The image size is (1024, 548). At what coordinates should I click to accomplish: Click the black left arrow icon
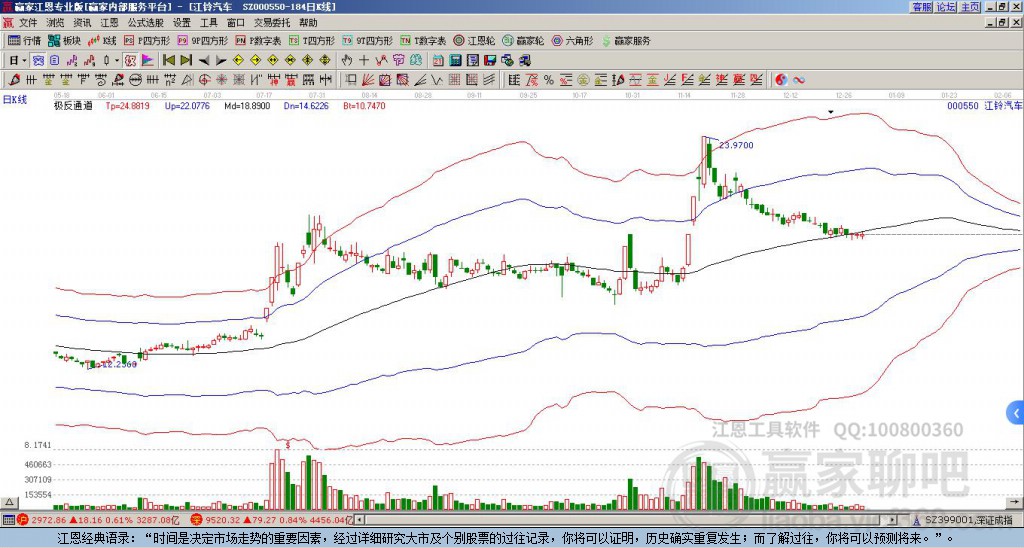(204, 61)
